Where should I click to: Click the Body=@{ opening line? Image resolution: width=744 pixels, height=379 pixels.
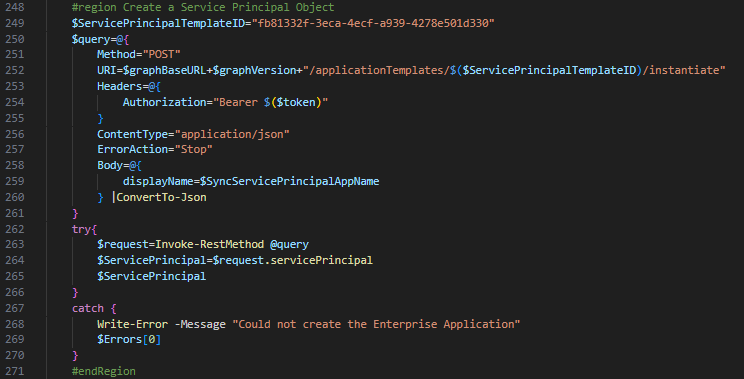click(120, 166)
